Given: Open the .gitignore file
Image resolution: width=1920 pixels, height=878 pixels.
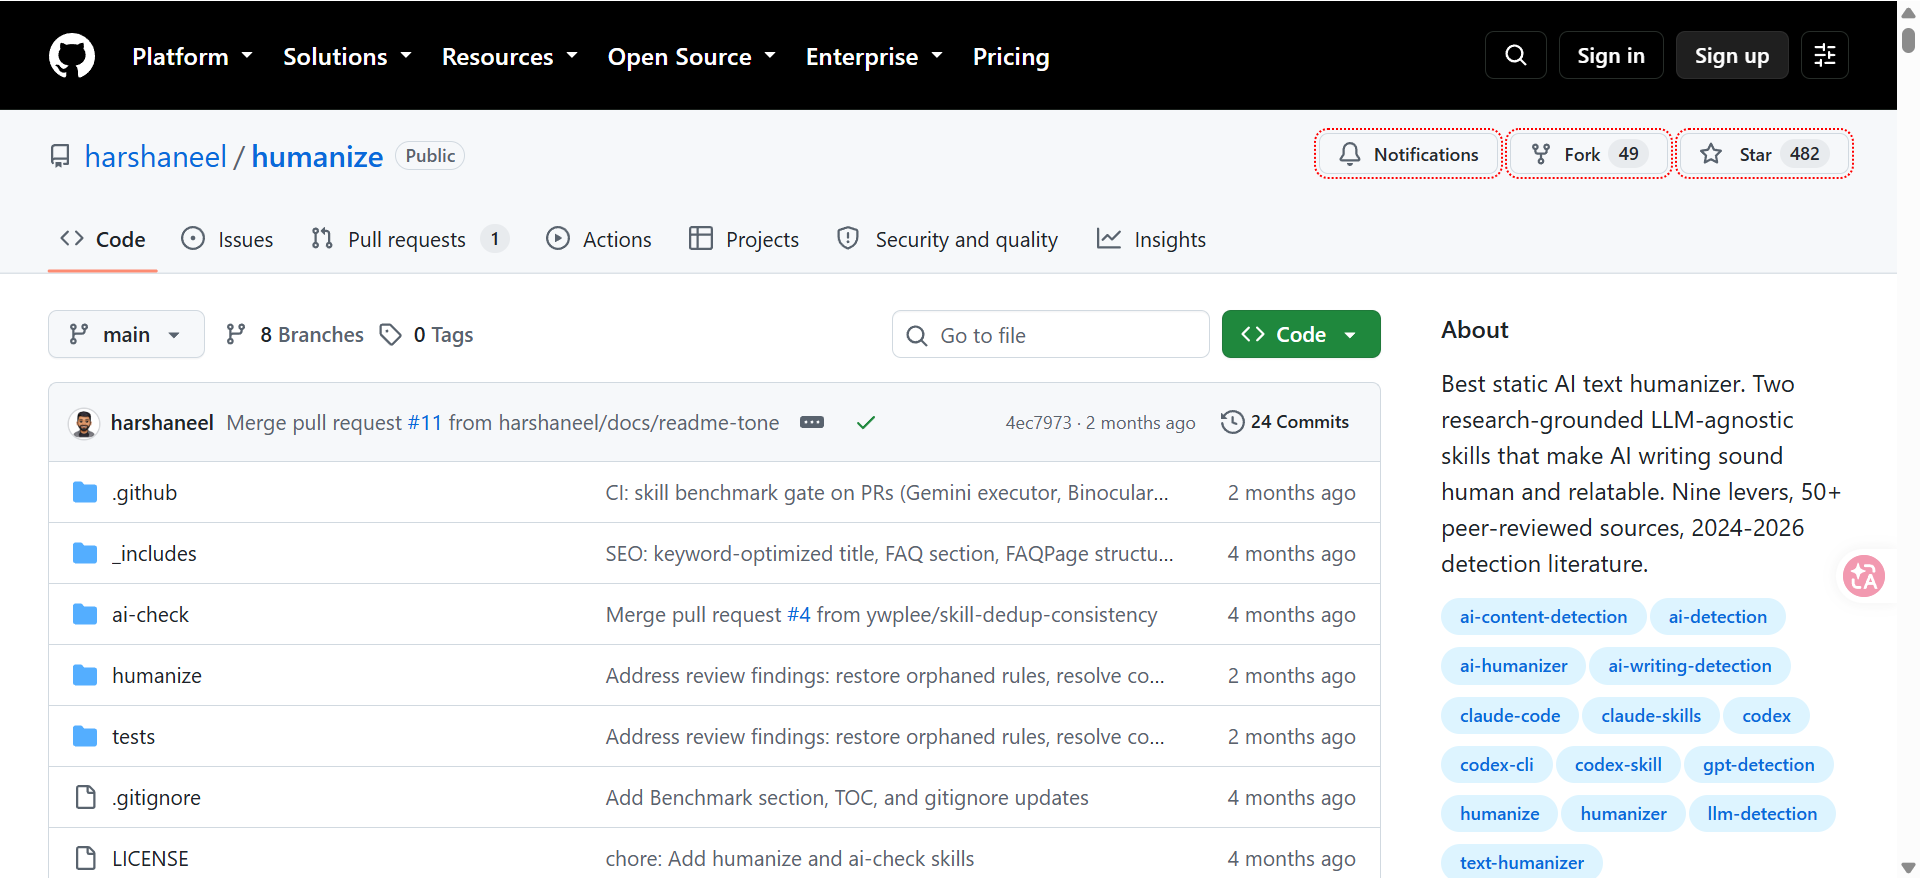Looking at the screenshot, I should click(156, 797).
